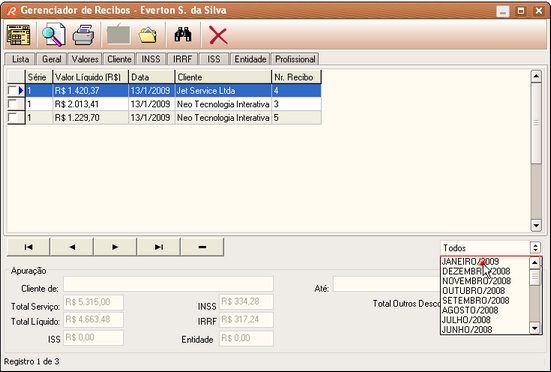Click the printer icon
Image resolution: width=551 pixels, height=372 pixels.
(83, 35)
